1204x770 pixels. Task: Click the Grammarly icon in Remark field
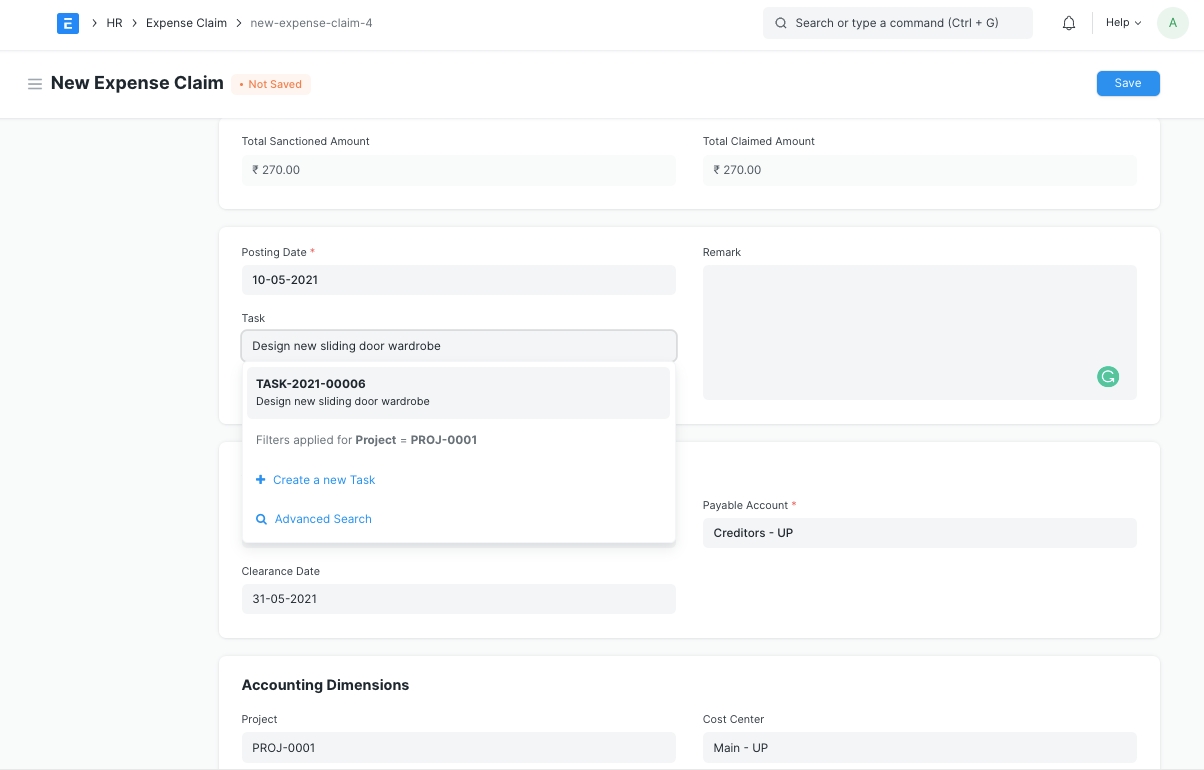(x=1107, y=377)
